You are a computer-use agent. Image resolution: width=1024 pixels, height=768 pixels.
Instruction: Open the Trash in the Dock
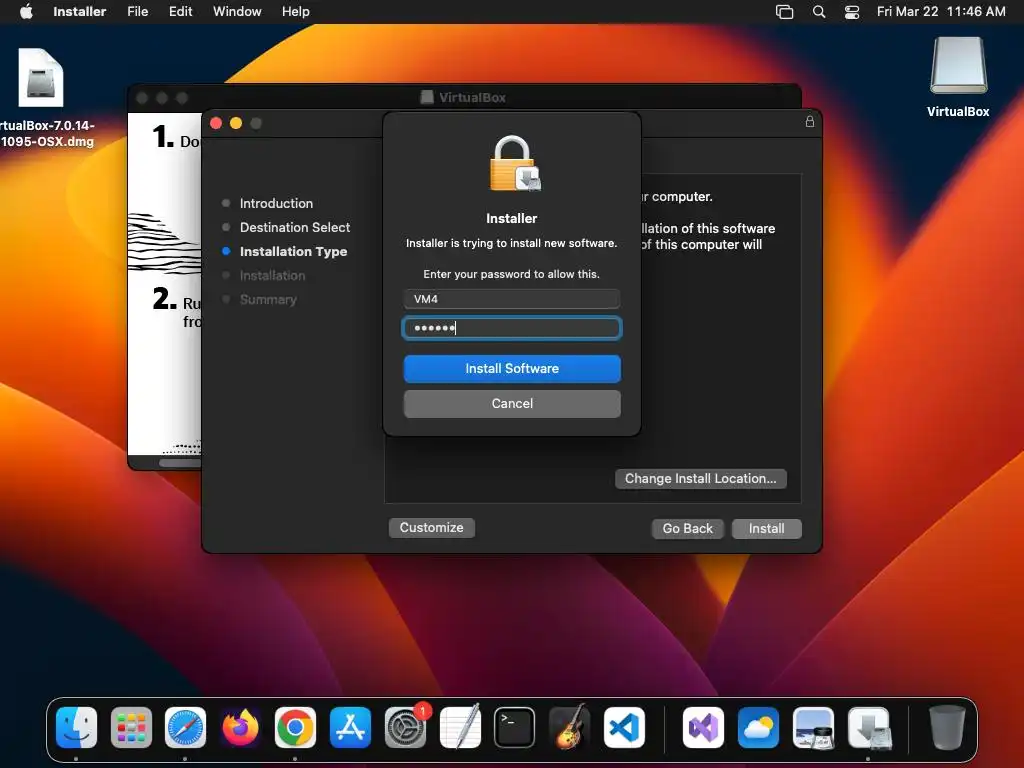pos(947,728)
